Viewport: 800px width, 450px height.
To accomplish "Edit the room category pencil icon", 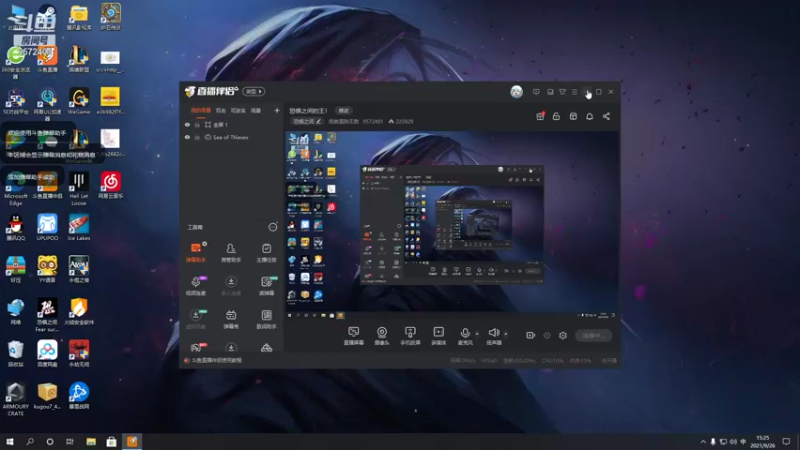I will coord(318,121).
